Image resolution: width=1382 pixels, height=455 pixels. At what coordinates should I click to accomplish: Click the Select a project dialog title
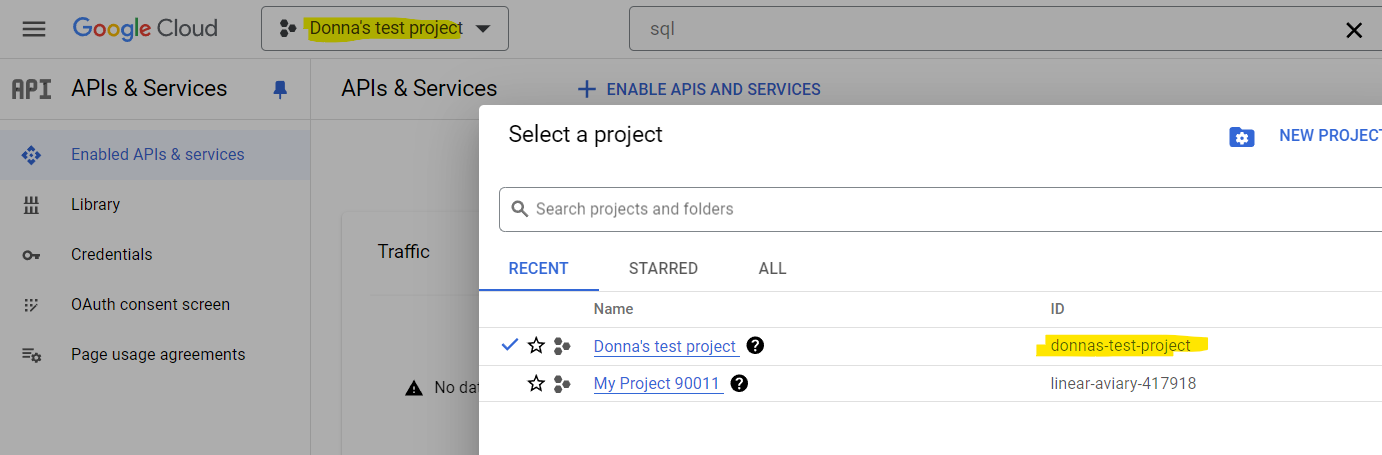click(x=585, y=134)
